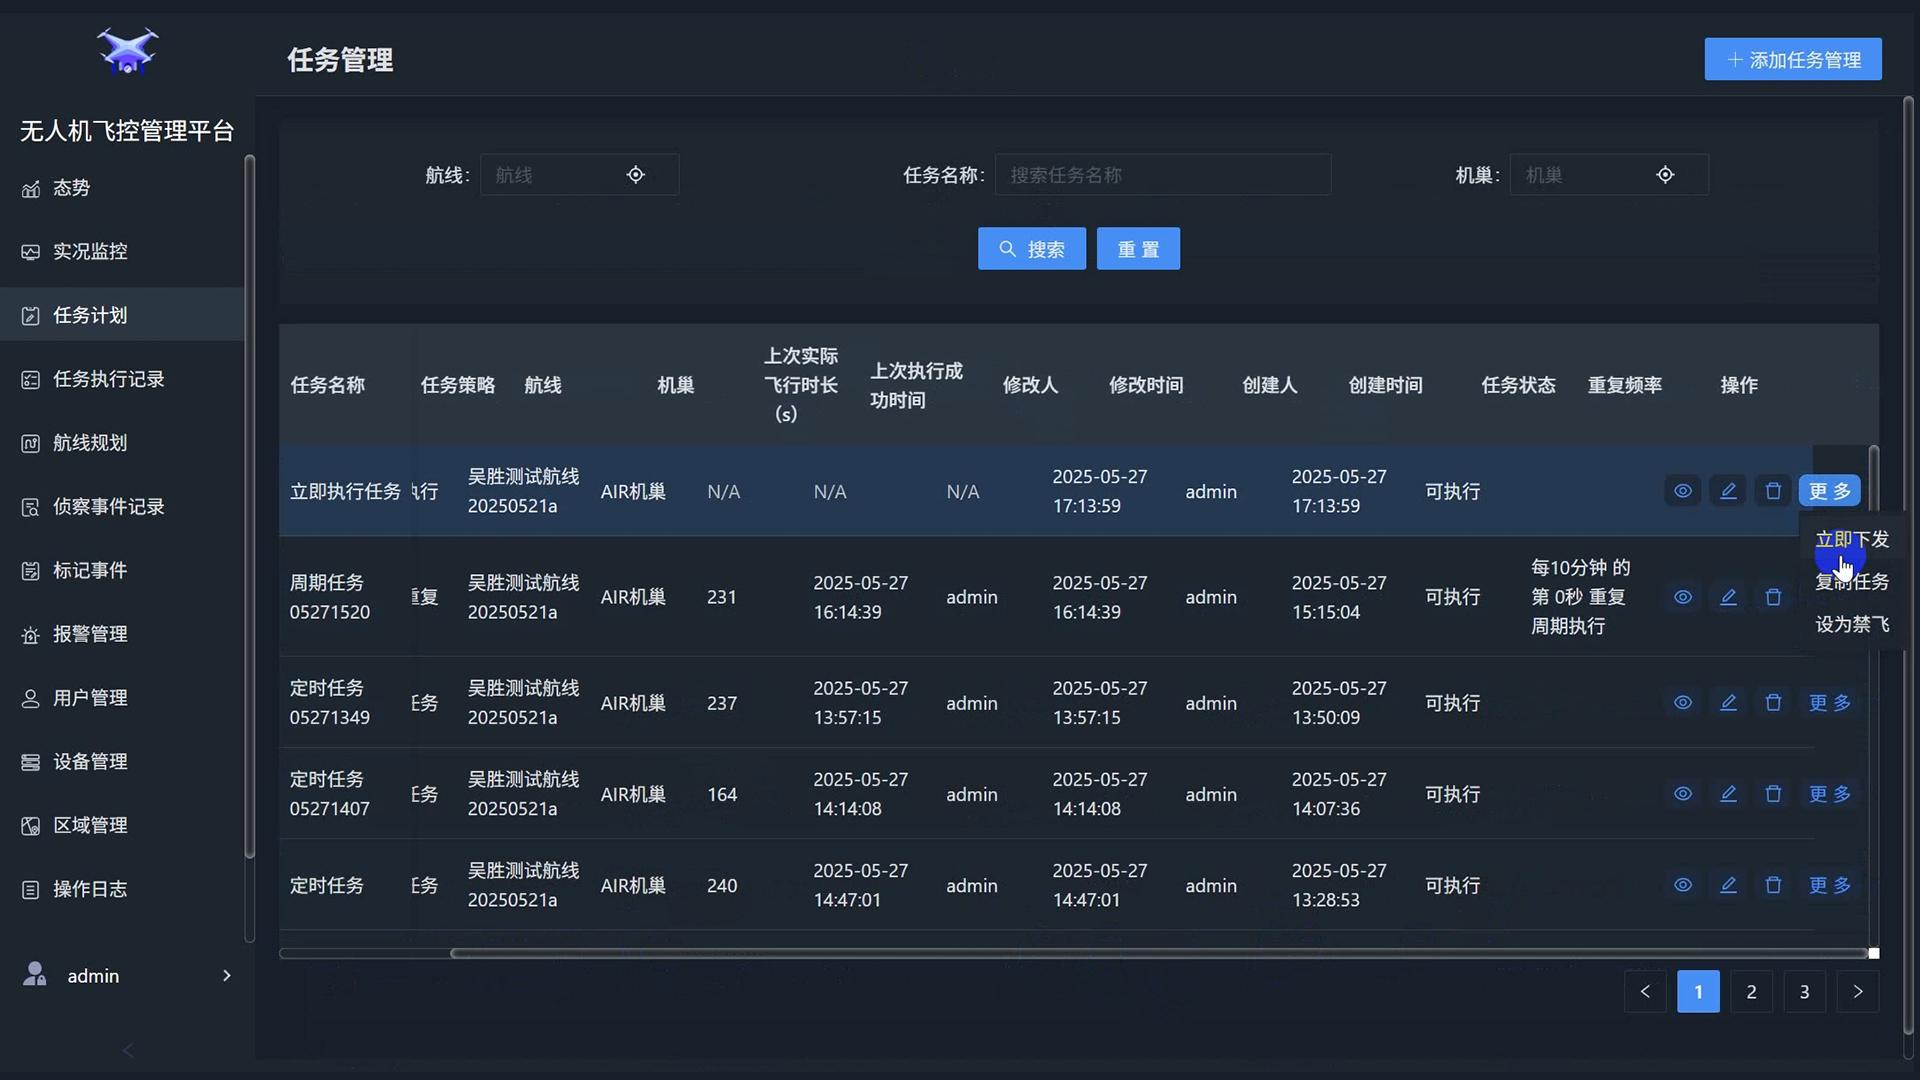The width and height of the screenshot is (1920, 1080).
Task: Go to page 2
Action: (x=1751, y=992)
